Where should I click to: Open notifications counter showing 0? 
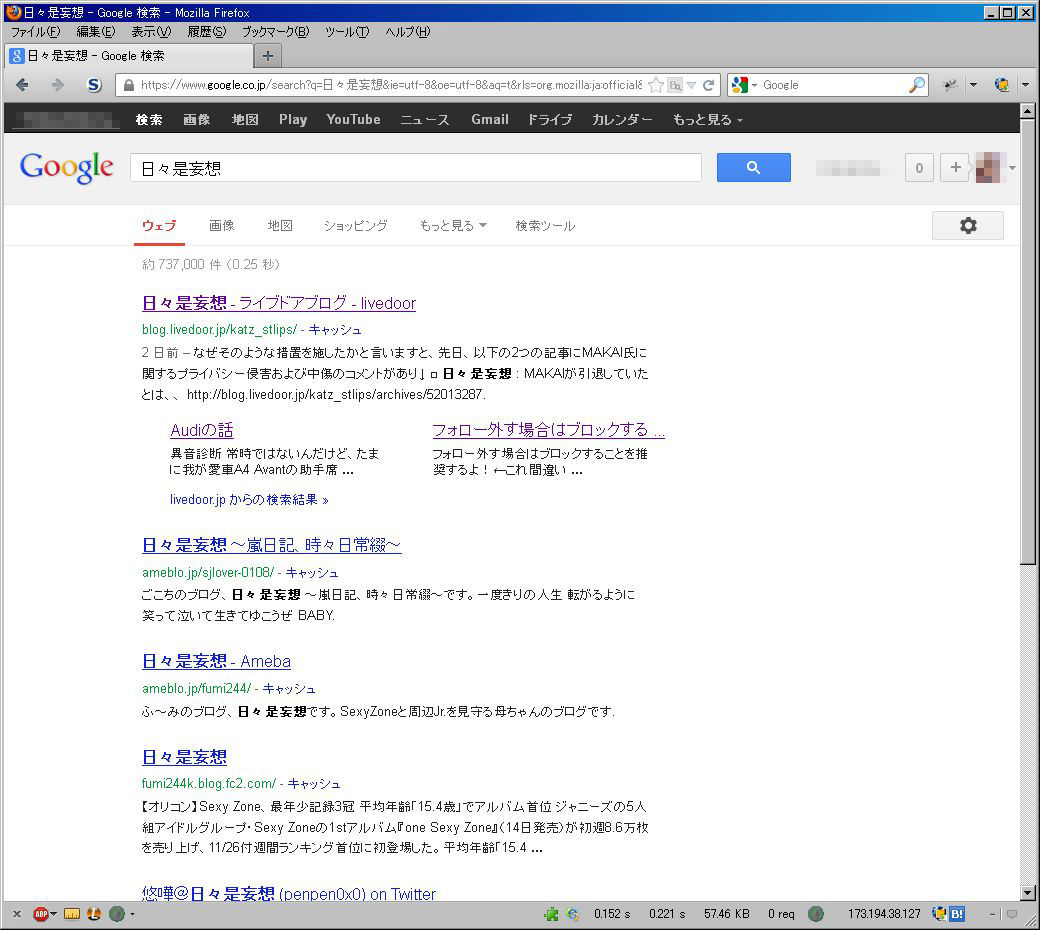point(919,168)
